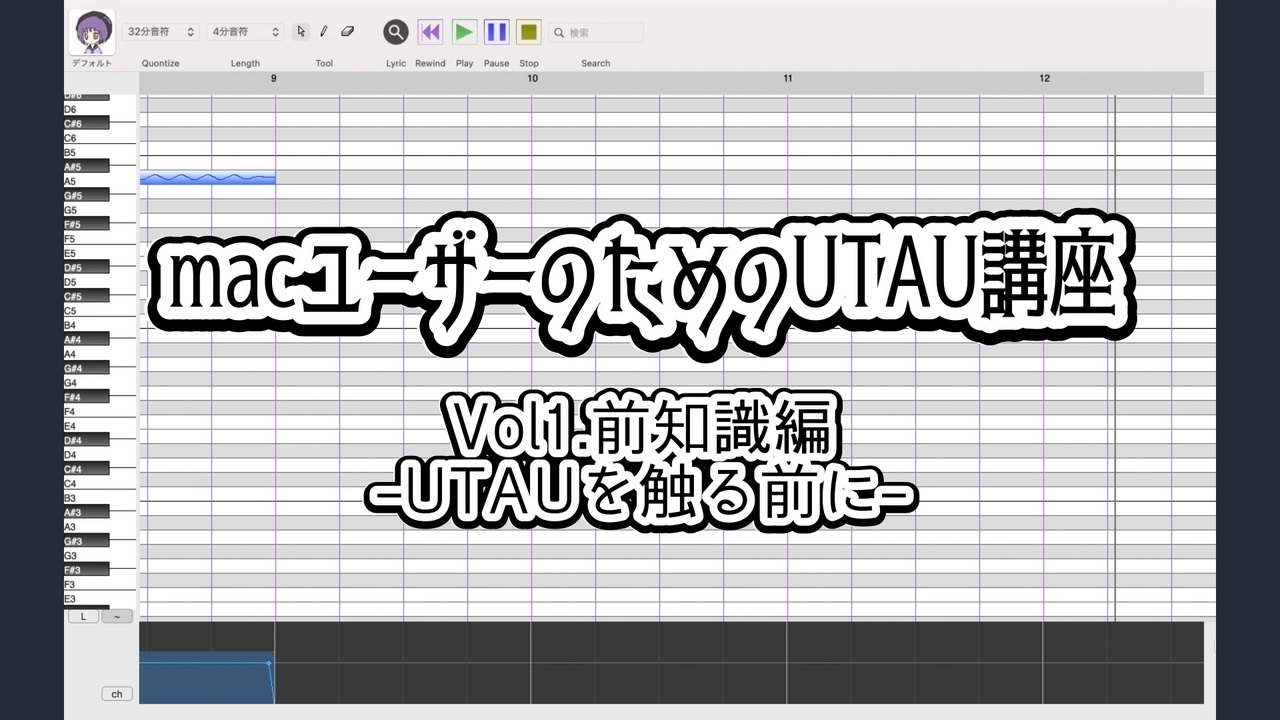
Task: Click the E4 piano key
Action: 100,426
